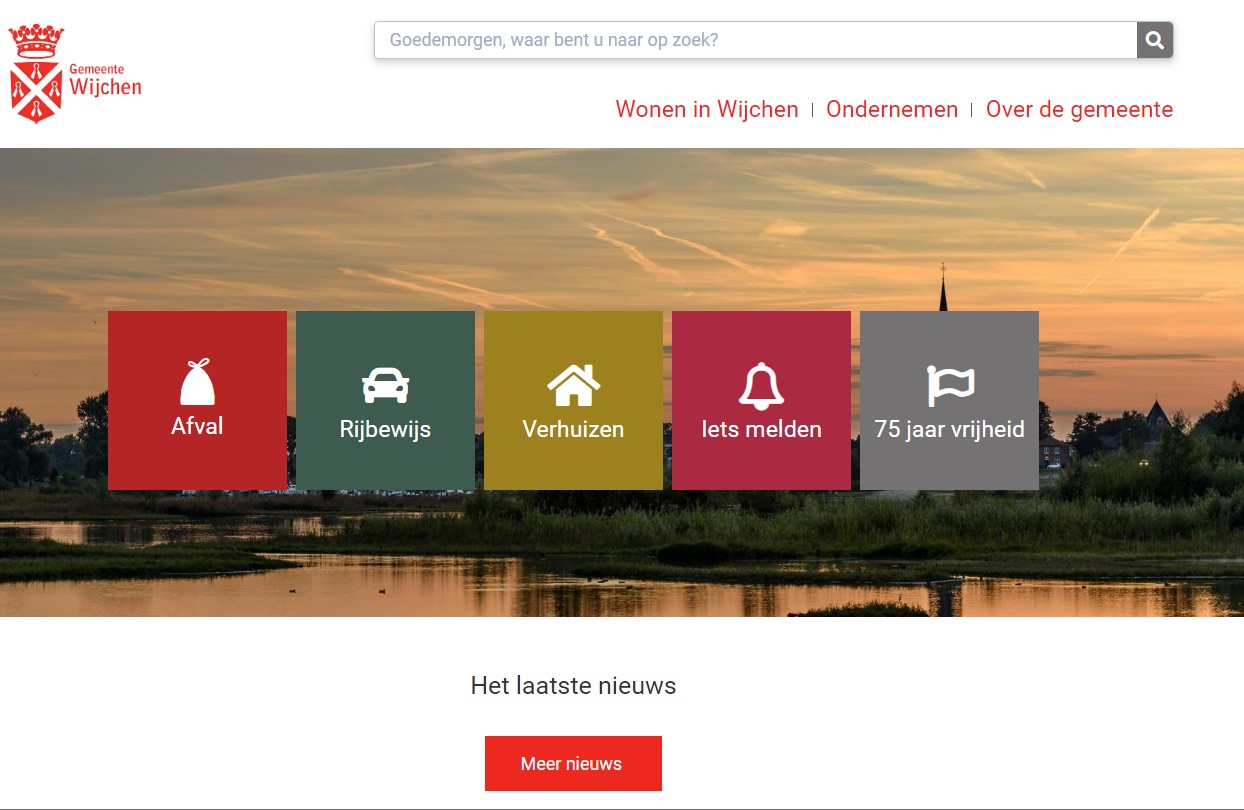Click the bell icon on Iets melden
Image resolution: width=1244 pixels, height=810 pixels.
click(x=761, y=385)
